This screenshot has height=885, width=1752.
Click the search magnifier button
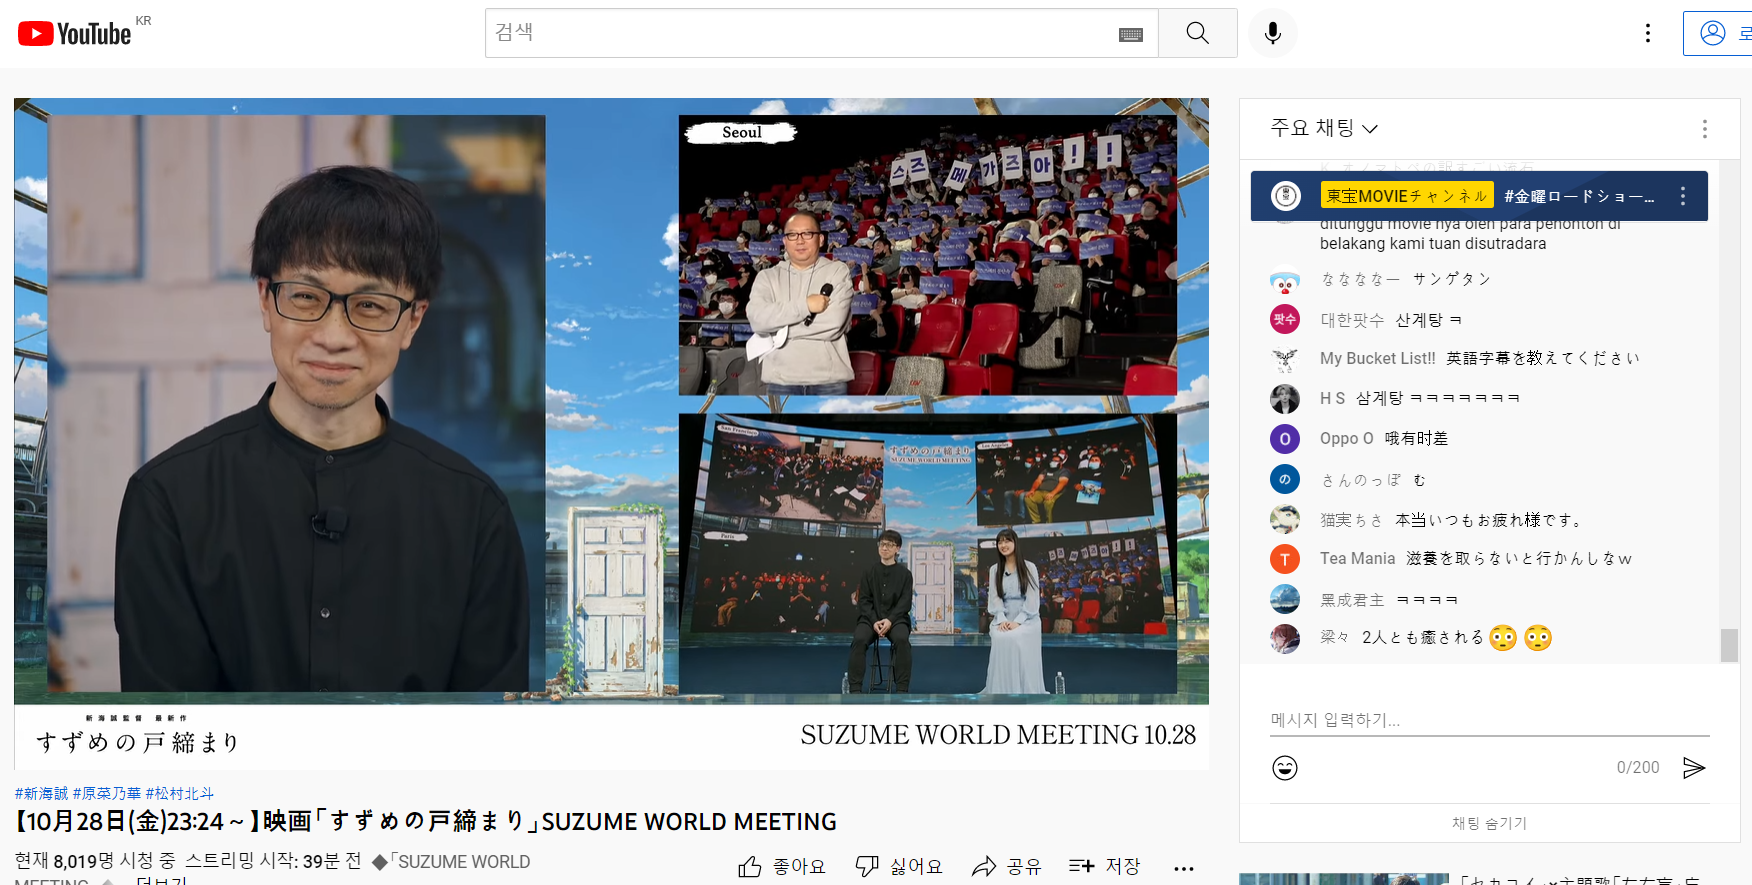point(1198,33)
